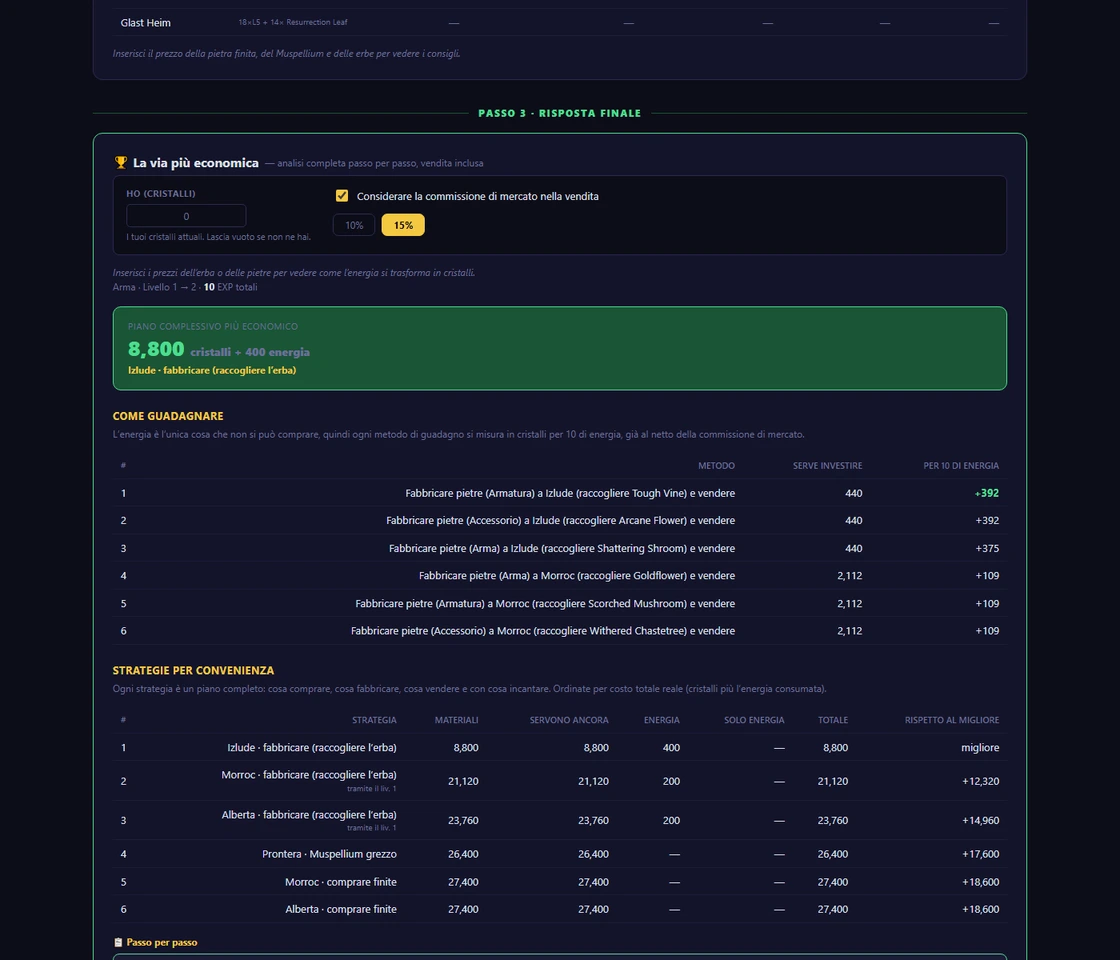Select the Morroc comprare finite strategy
The width and height of the screenshot is (1120, 960).
559,882
